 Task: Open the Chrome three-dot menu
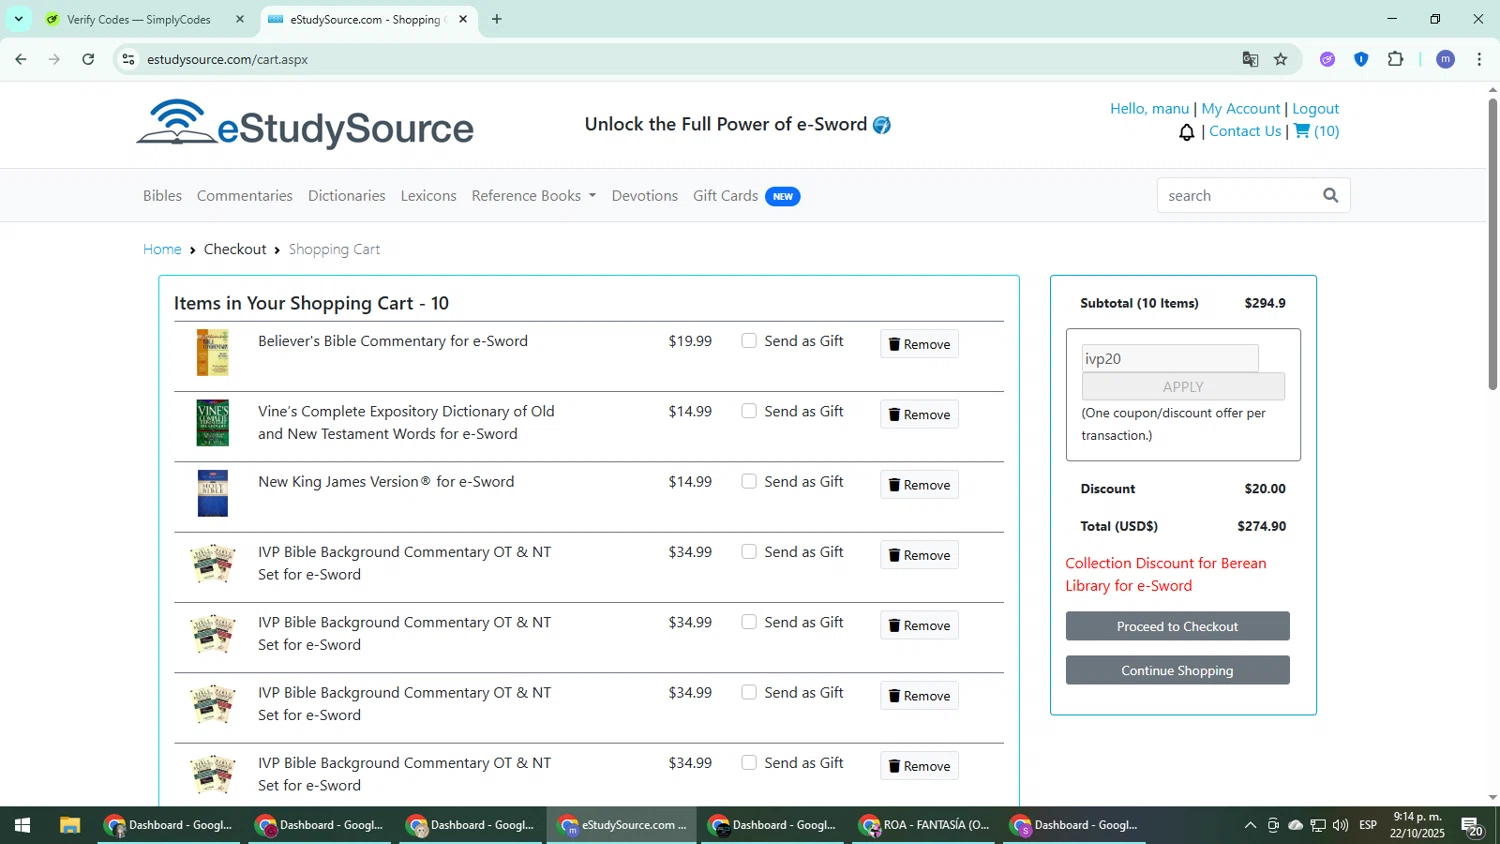[x=1479, y=59]
